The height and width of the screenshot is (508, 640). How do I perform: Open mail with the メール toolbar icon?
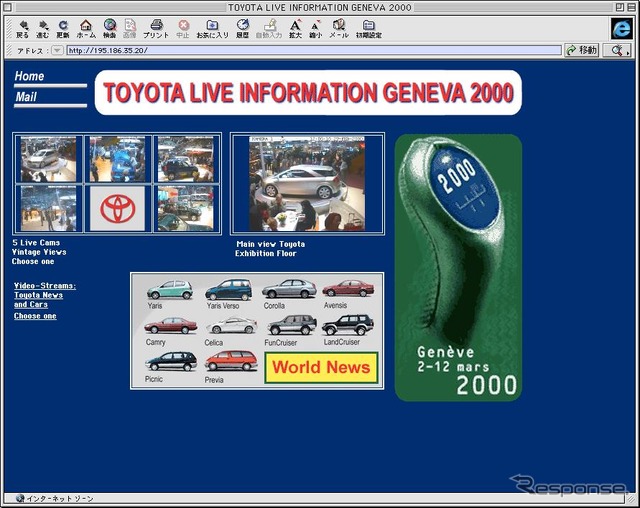(339, 29)
